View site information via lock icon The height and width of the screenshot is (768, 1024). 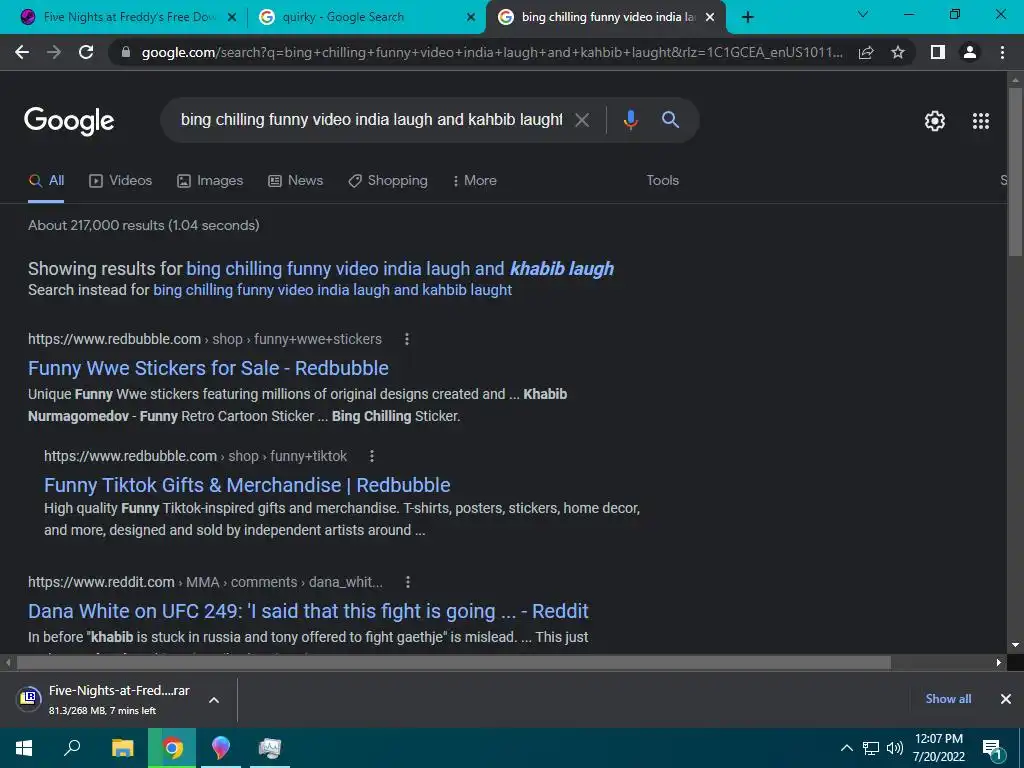tap(126, 52)
